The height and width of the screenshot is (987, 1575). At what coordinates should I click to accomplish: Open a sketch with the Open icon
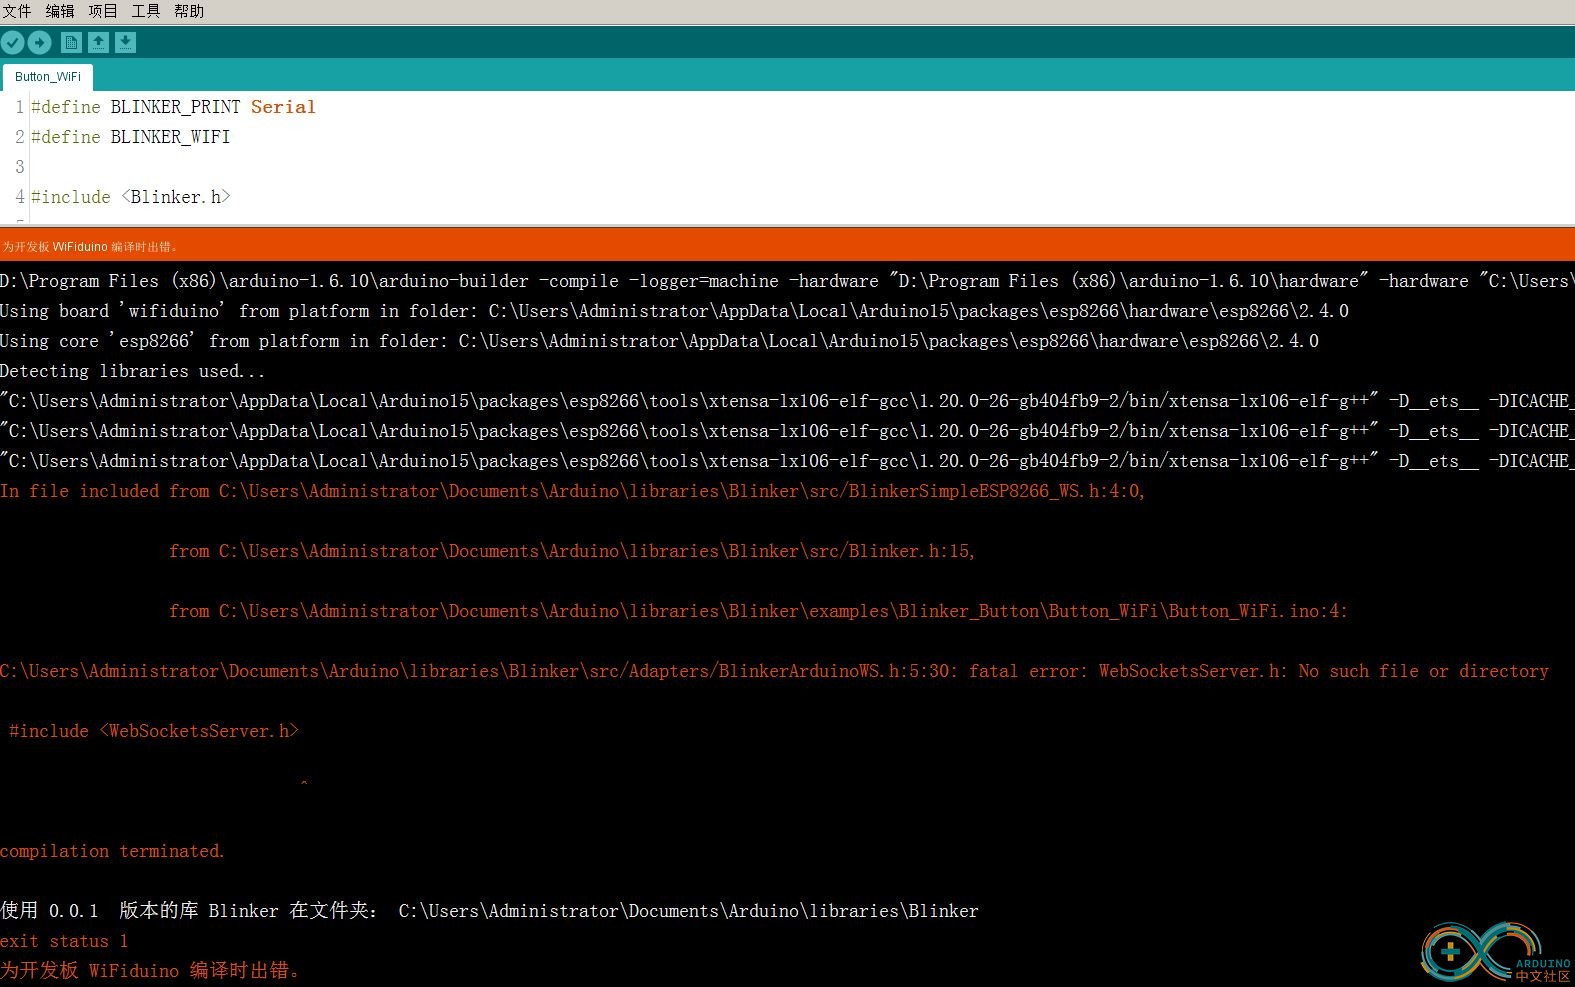(98, 42)
